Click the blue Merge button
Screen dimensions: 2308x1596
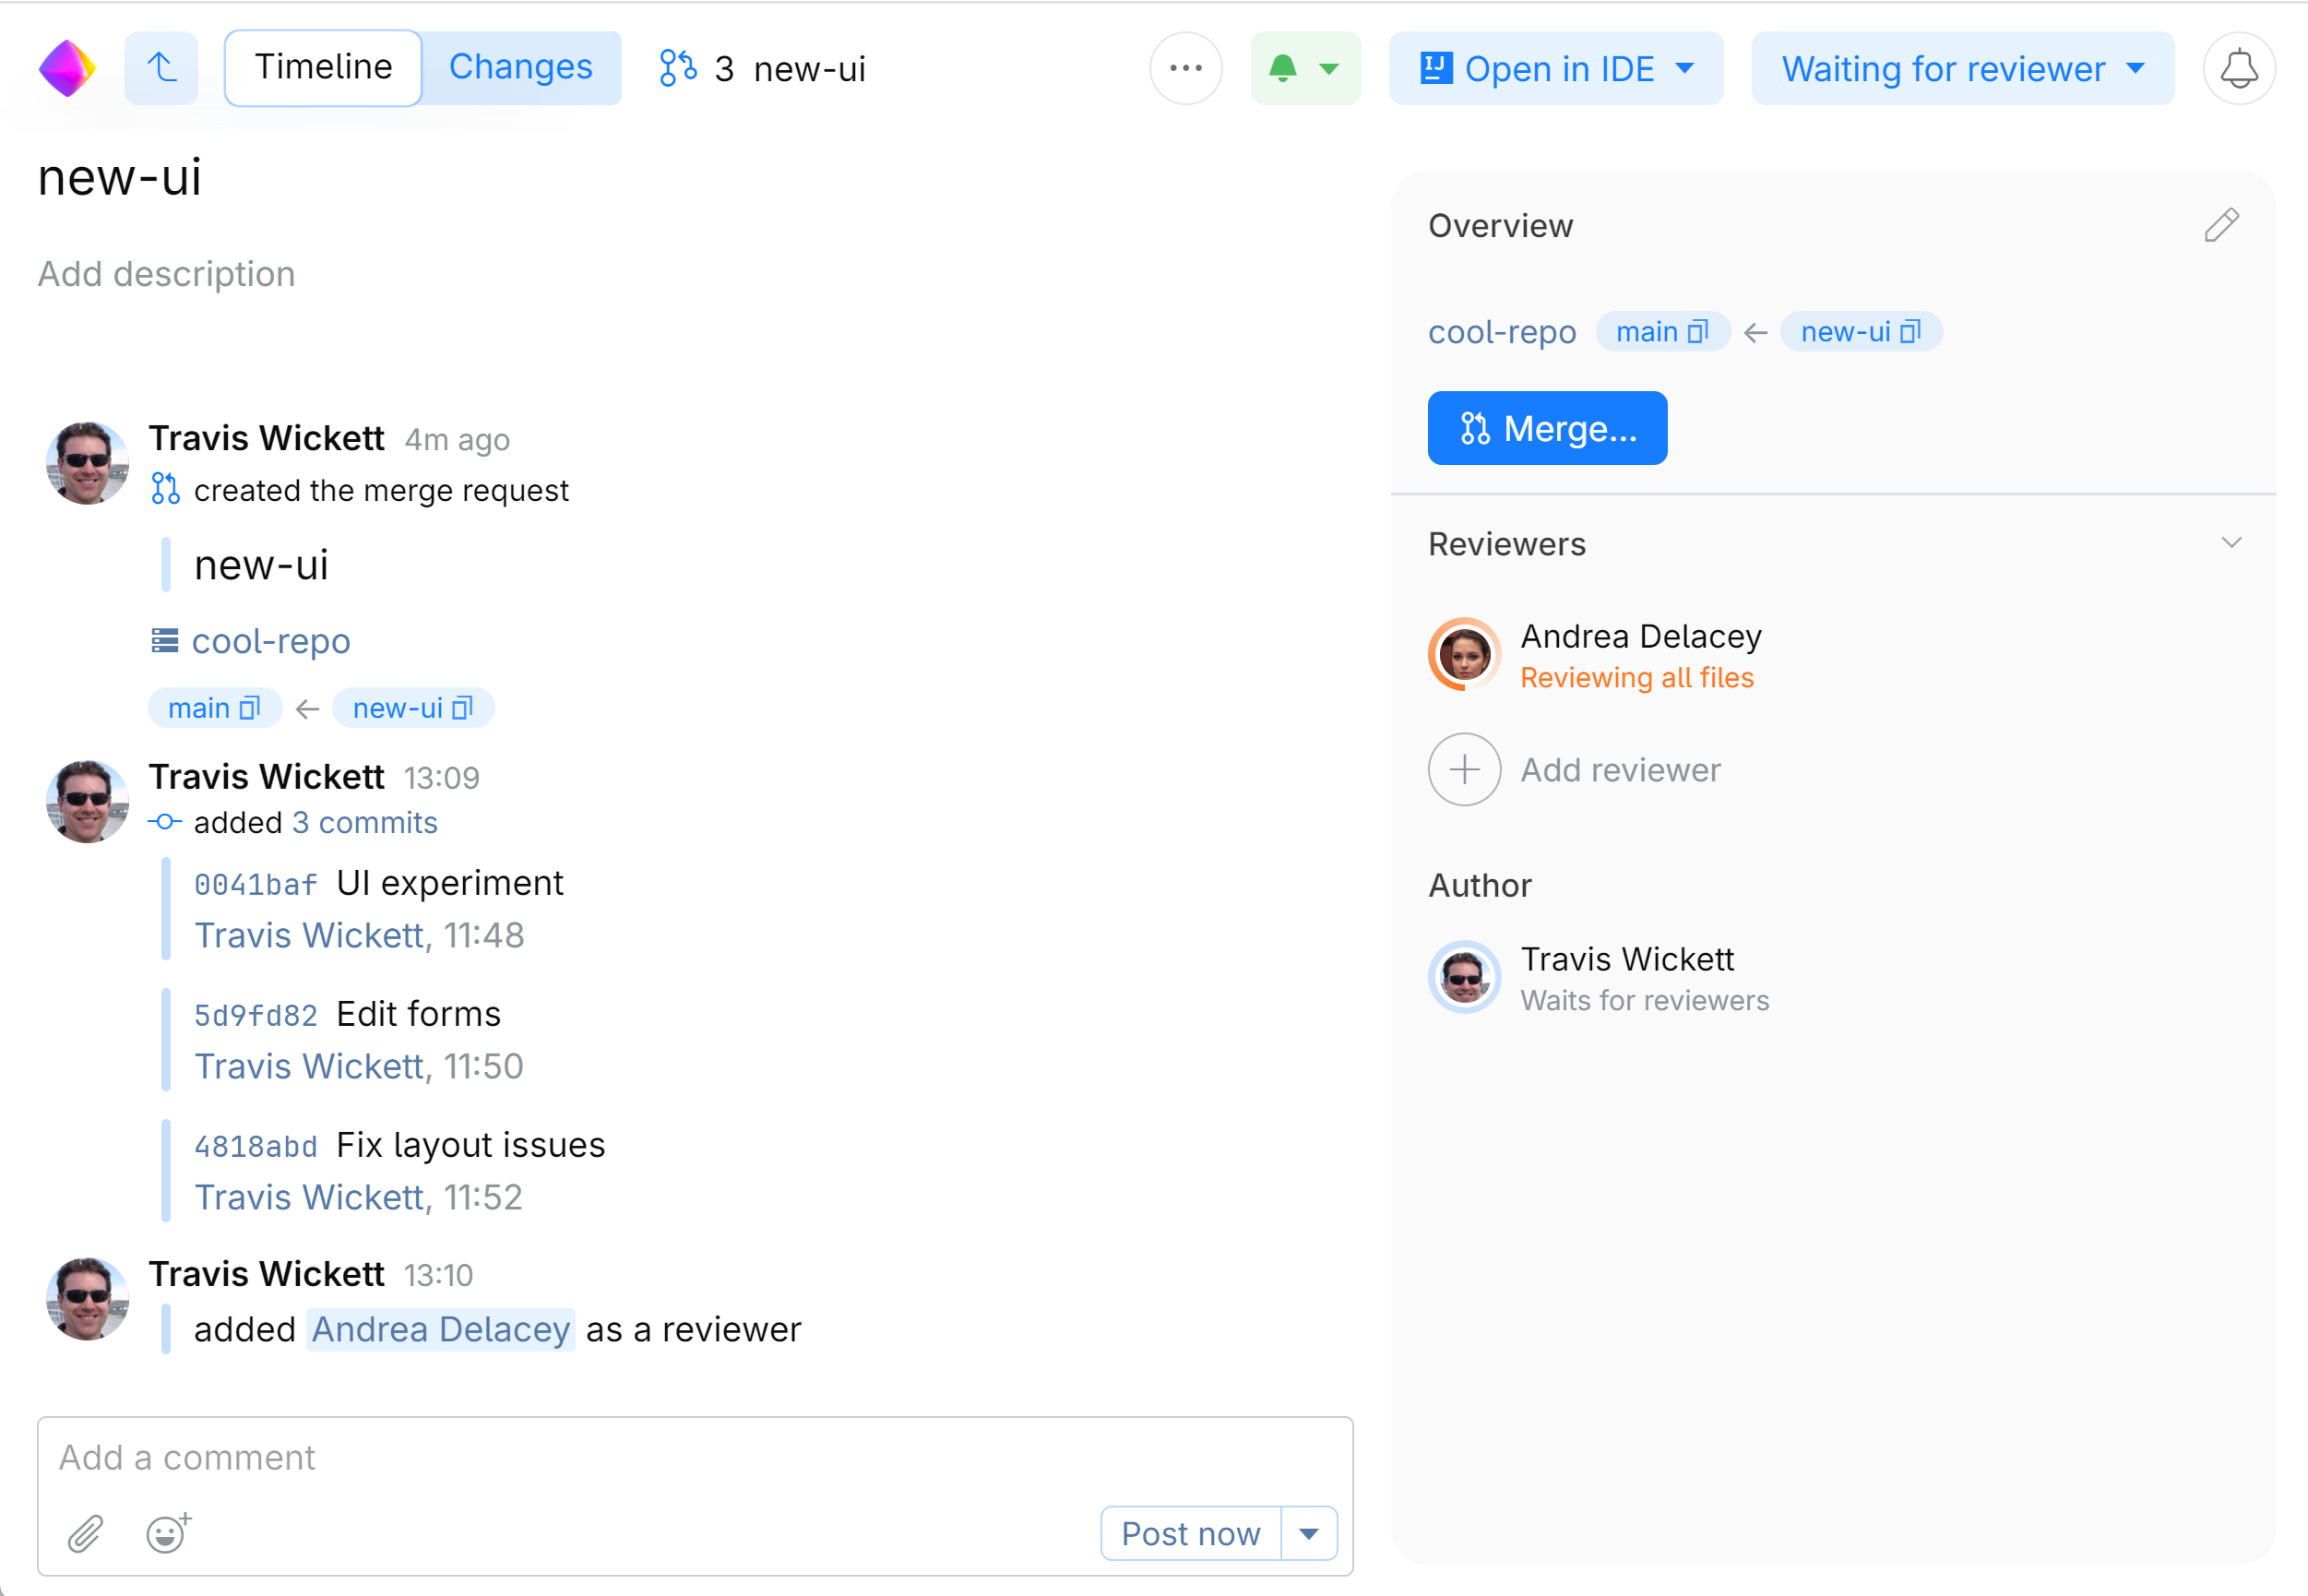[1546, 428]
